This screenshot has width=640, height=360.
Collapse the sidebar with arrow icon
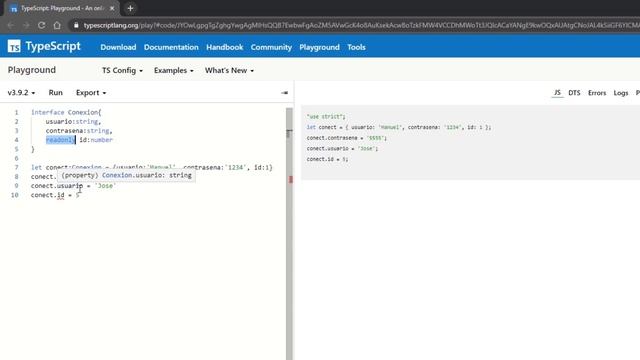point(284,93)
